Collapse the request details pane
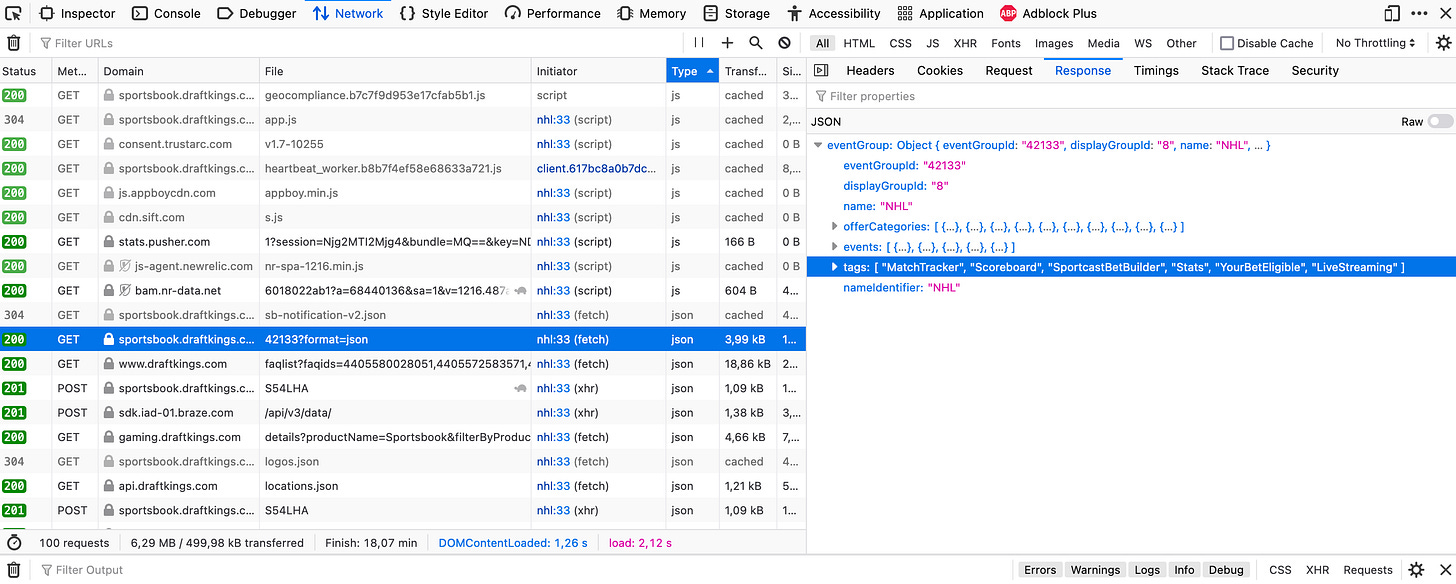 pos(821,70)
